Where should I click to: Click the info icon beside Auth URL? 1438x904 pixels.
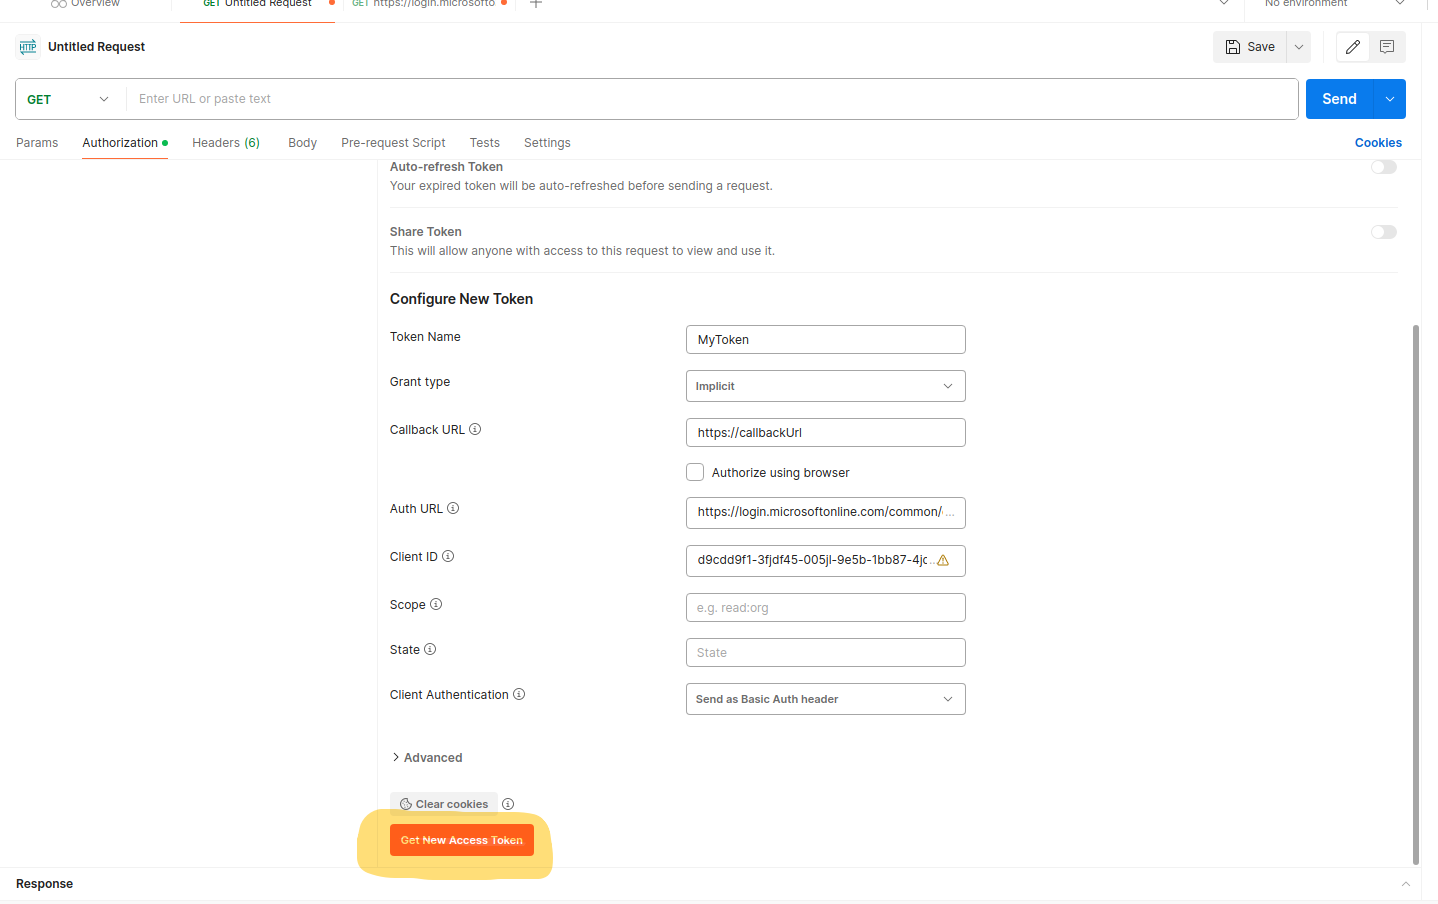[453, 508]
